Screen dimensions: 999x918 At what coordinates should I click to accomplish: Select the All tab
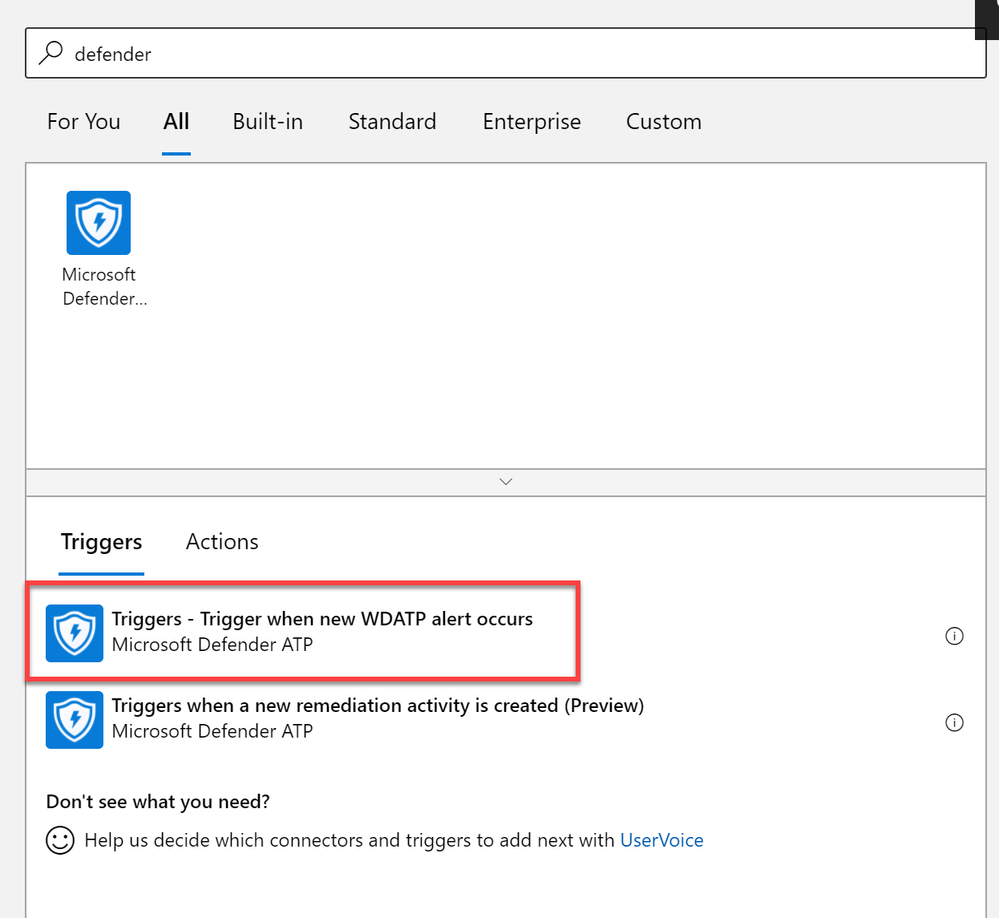pos(176,121)
